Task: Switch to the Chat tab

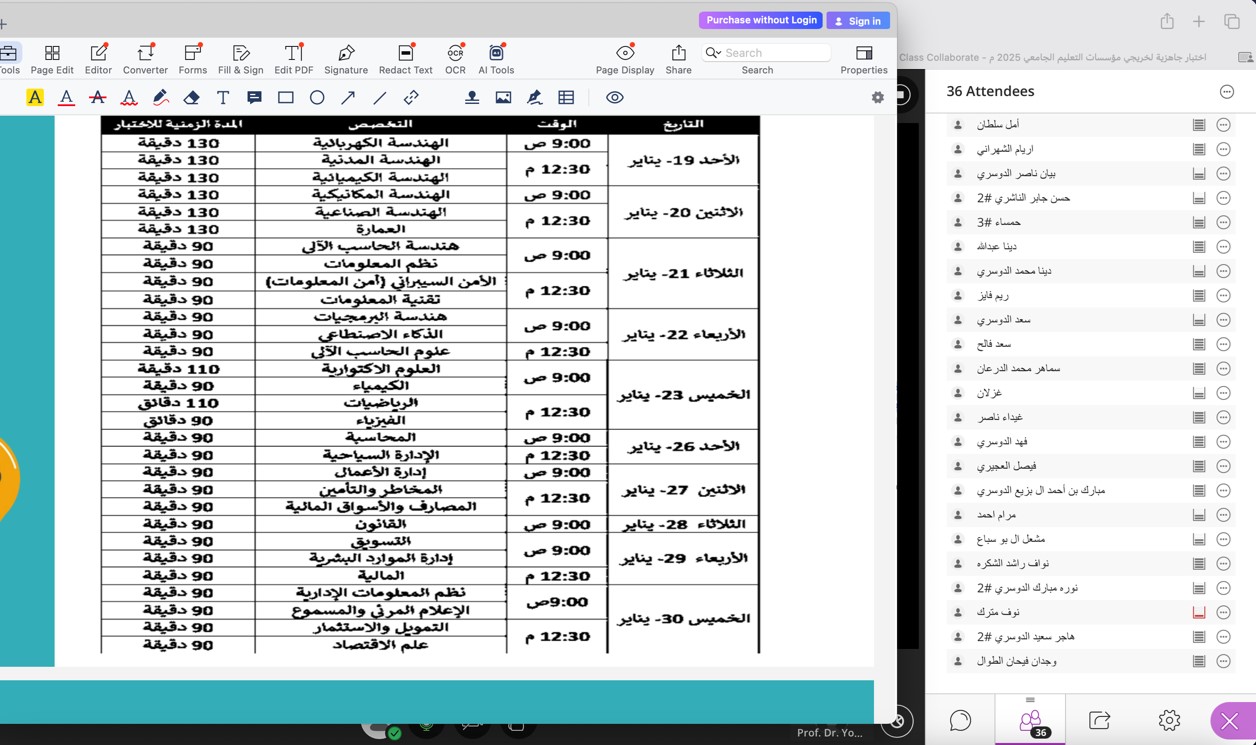Action: (960, 720)
